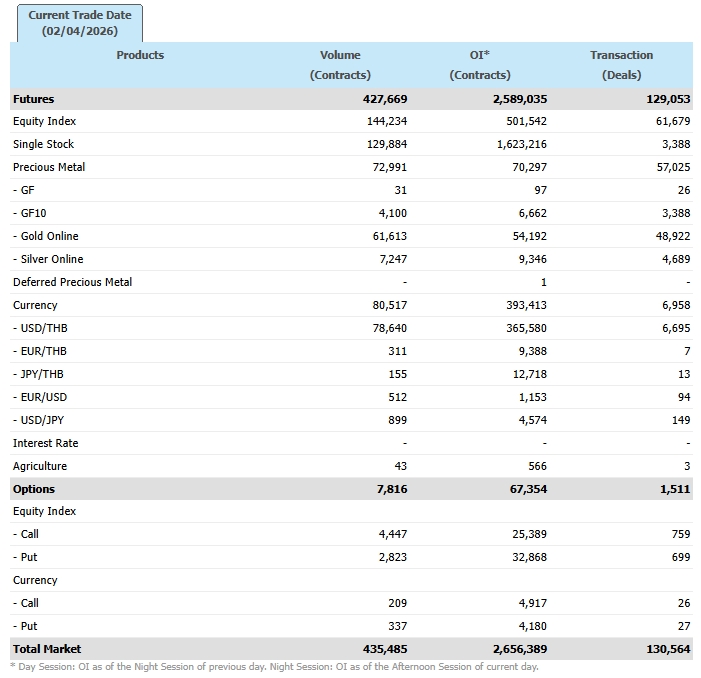Click the Options summary row label
Image resolution: width=701 pixels, height=678 pixels.
[34, 489]
